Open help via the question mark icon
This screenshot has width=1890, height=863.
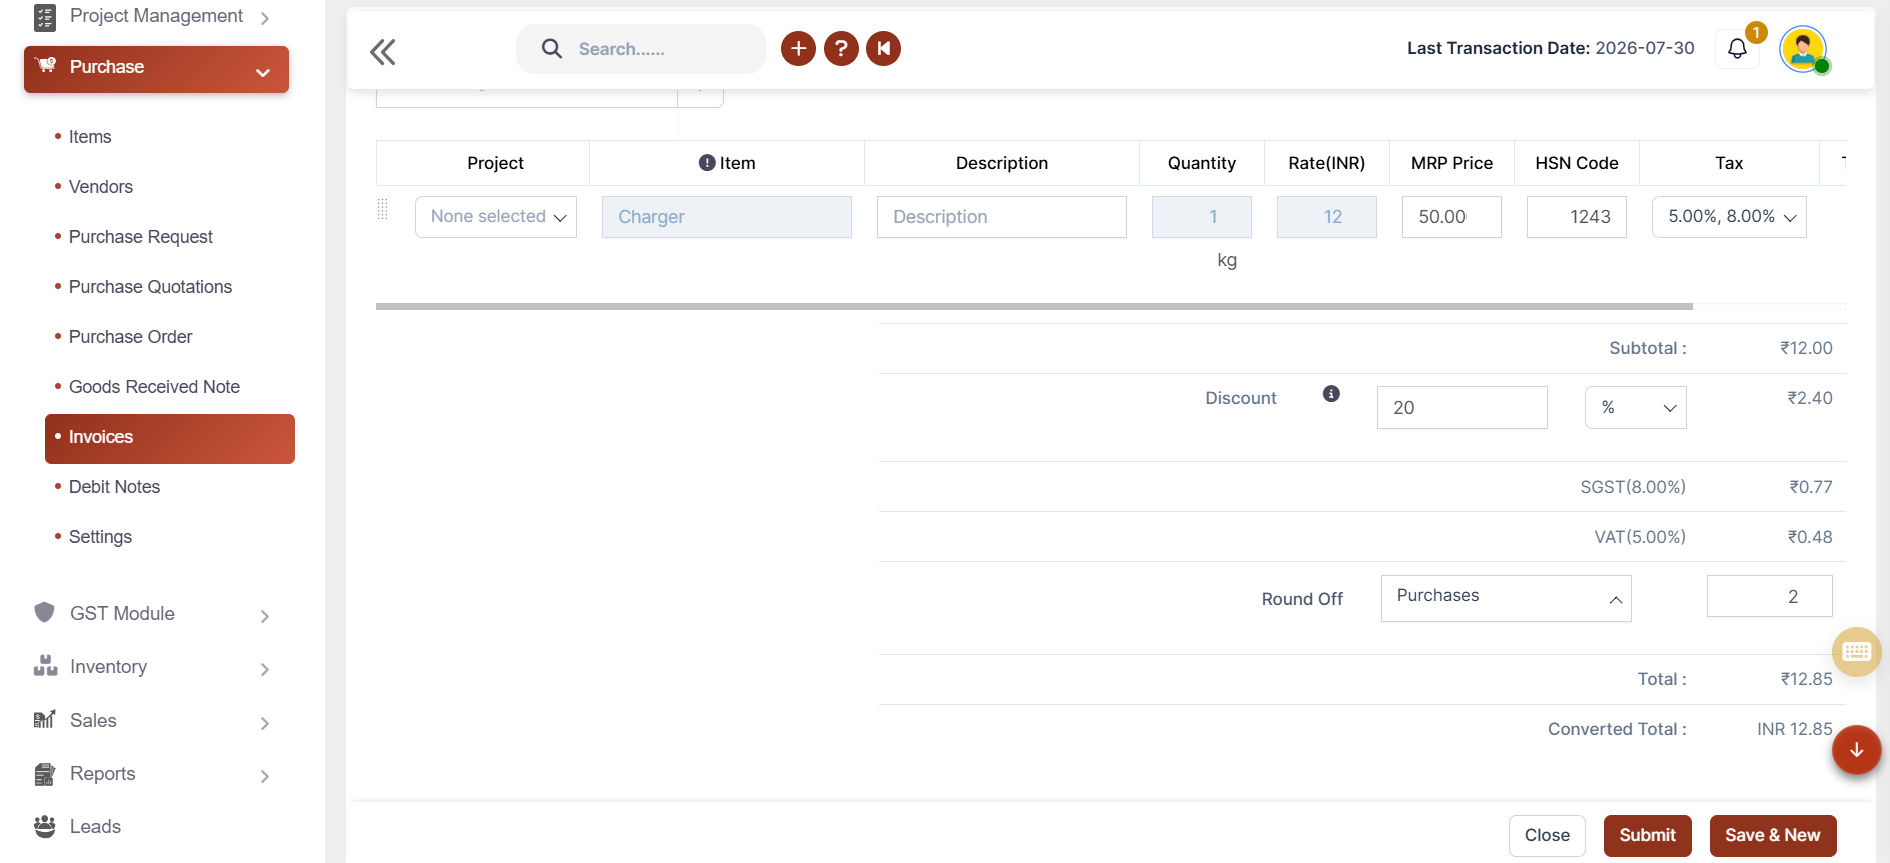click(x=841, y=48)
